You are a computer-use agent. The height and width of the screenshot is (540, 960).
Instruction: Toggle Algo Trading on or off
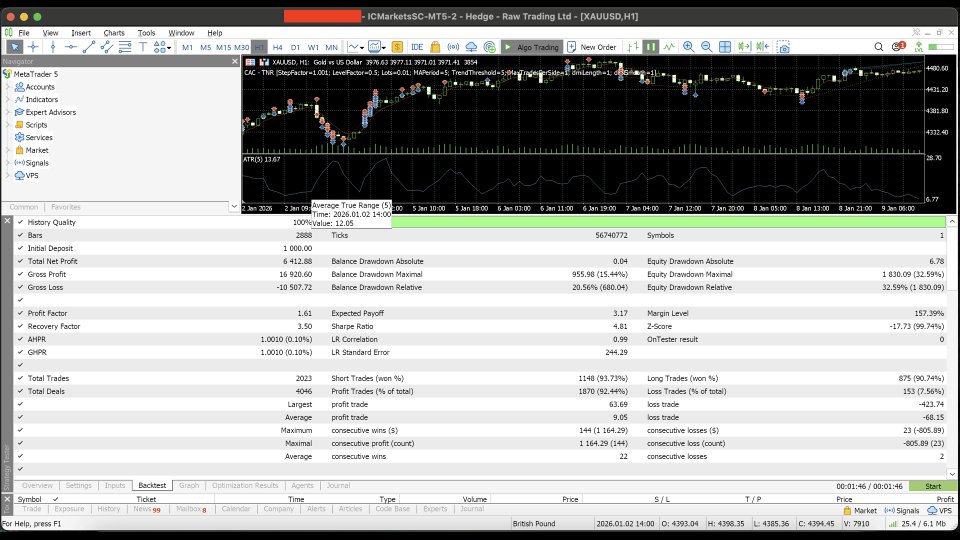tap(531, 47)
